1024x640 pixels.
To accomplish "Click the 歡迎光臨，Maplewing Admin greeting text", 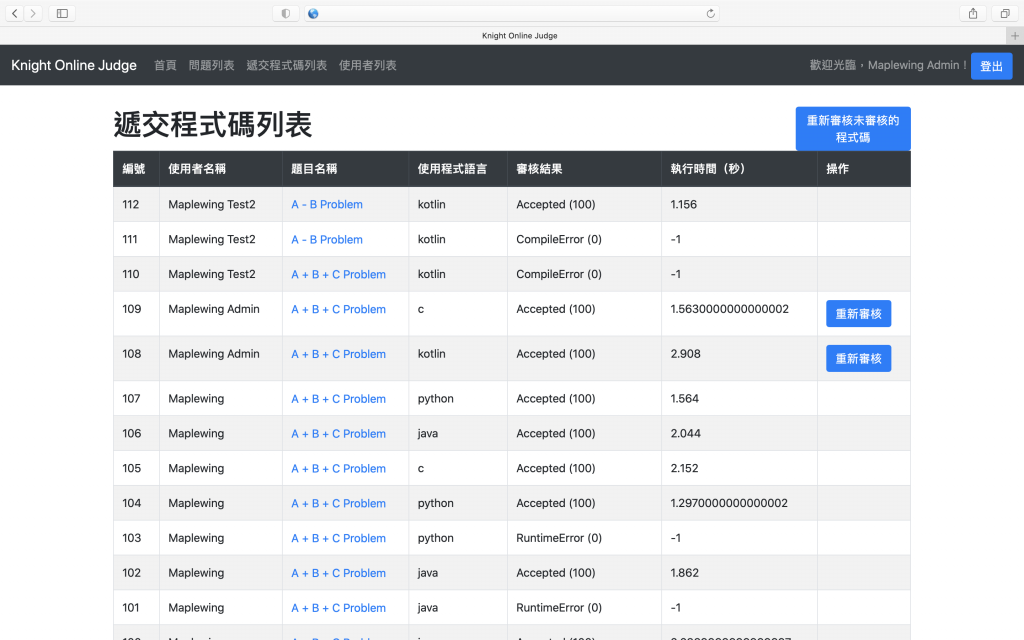I will pos(888,65).
